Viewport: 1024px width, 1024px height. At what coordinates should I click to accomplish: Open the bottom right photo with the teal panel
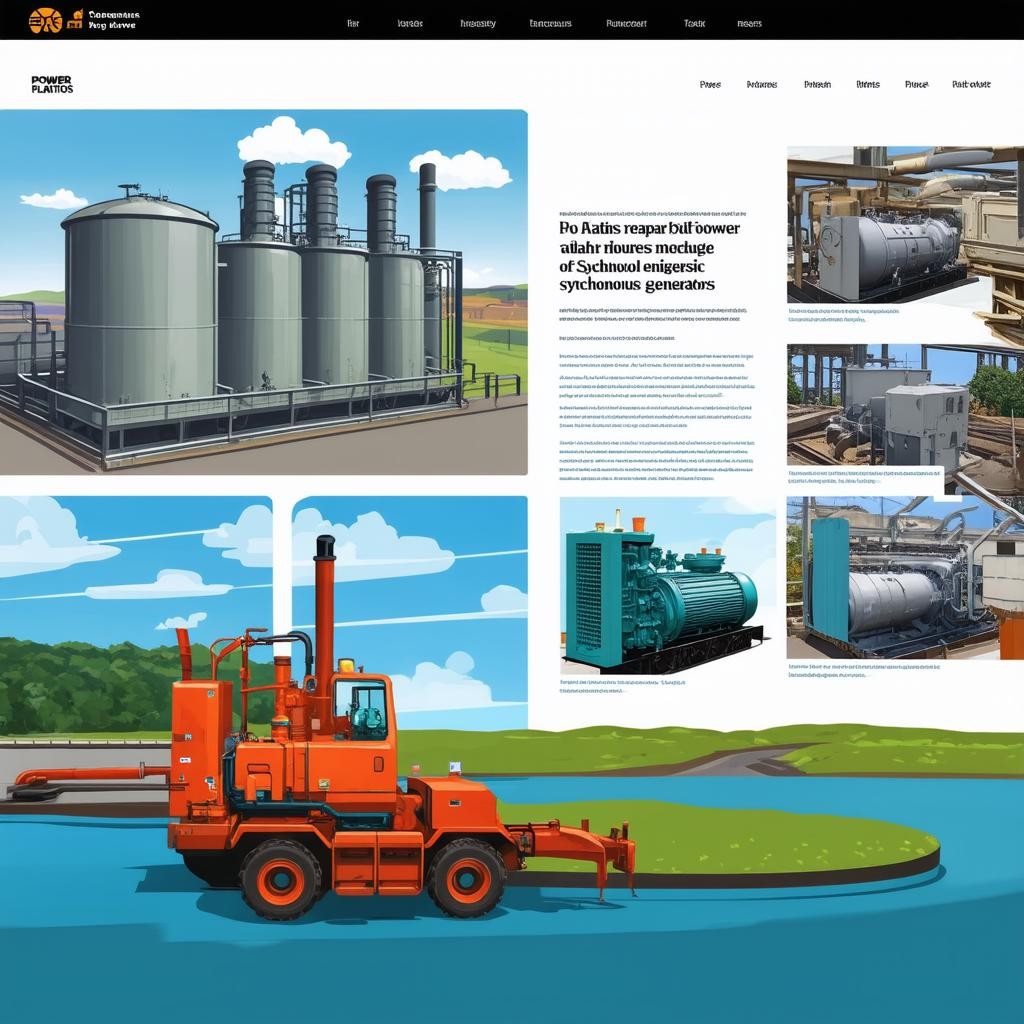904,578
